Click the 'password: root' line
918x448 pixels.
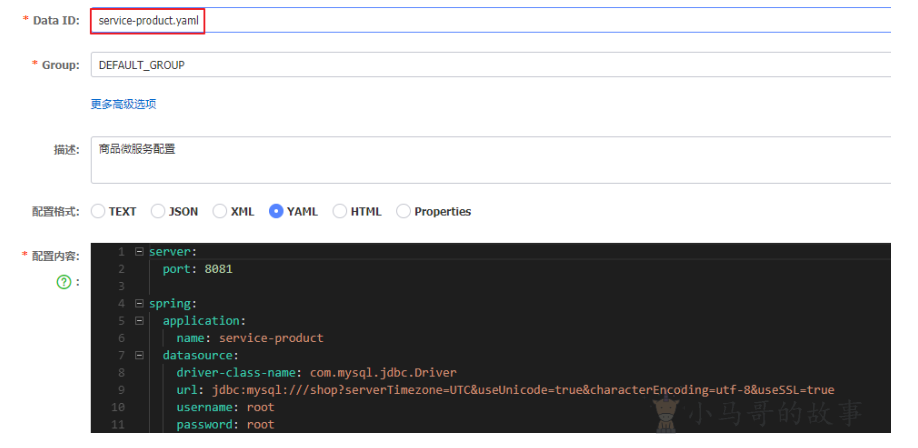coord(225,425)
